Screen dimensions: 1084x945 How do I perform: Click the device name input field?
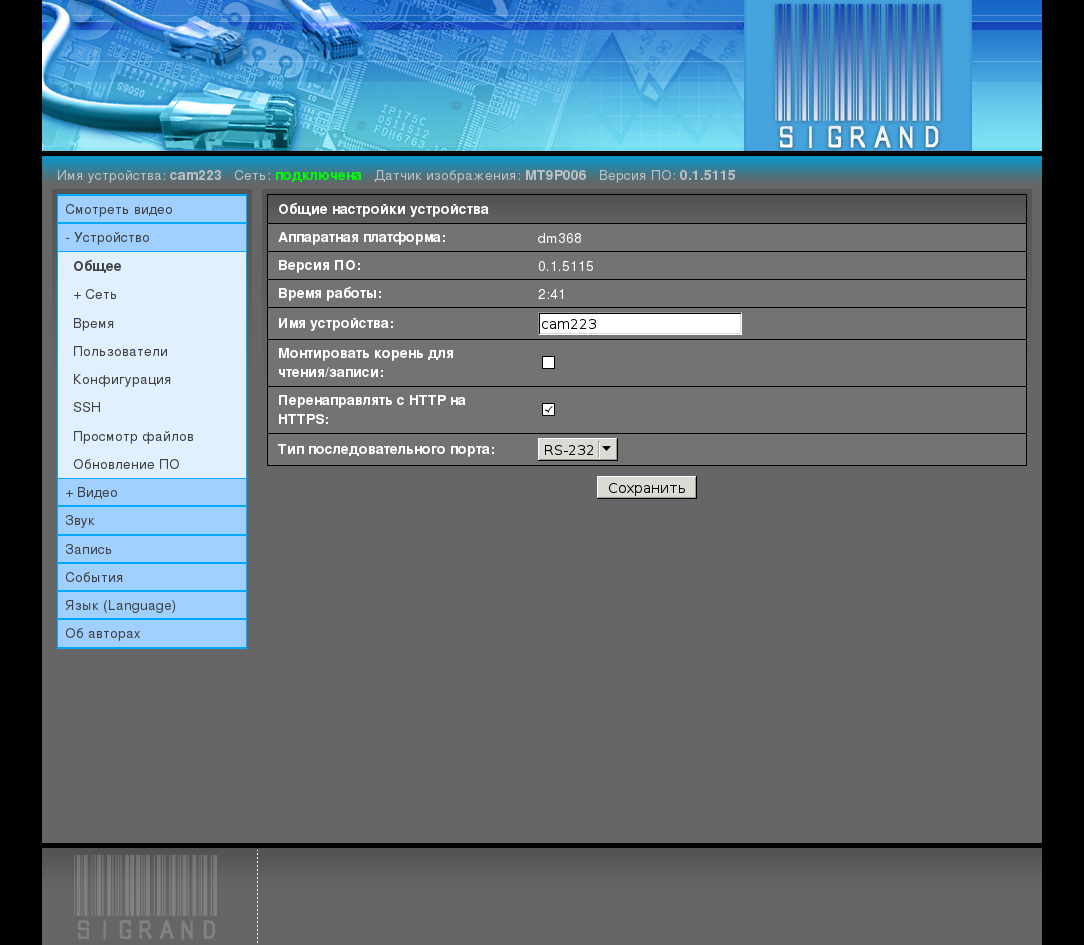(x=639, y=324)
